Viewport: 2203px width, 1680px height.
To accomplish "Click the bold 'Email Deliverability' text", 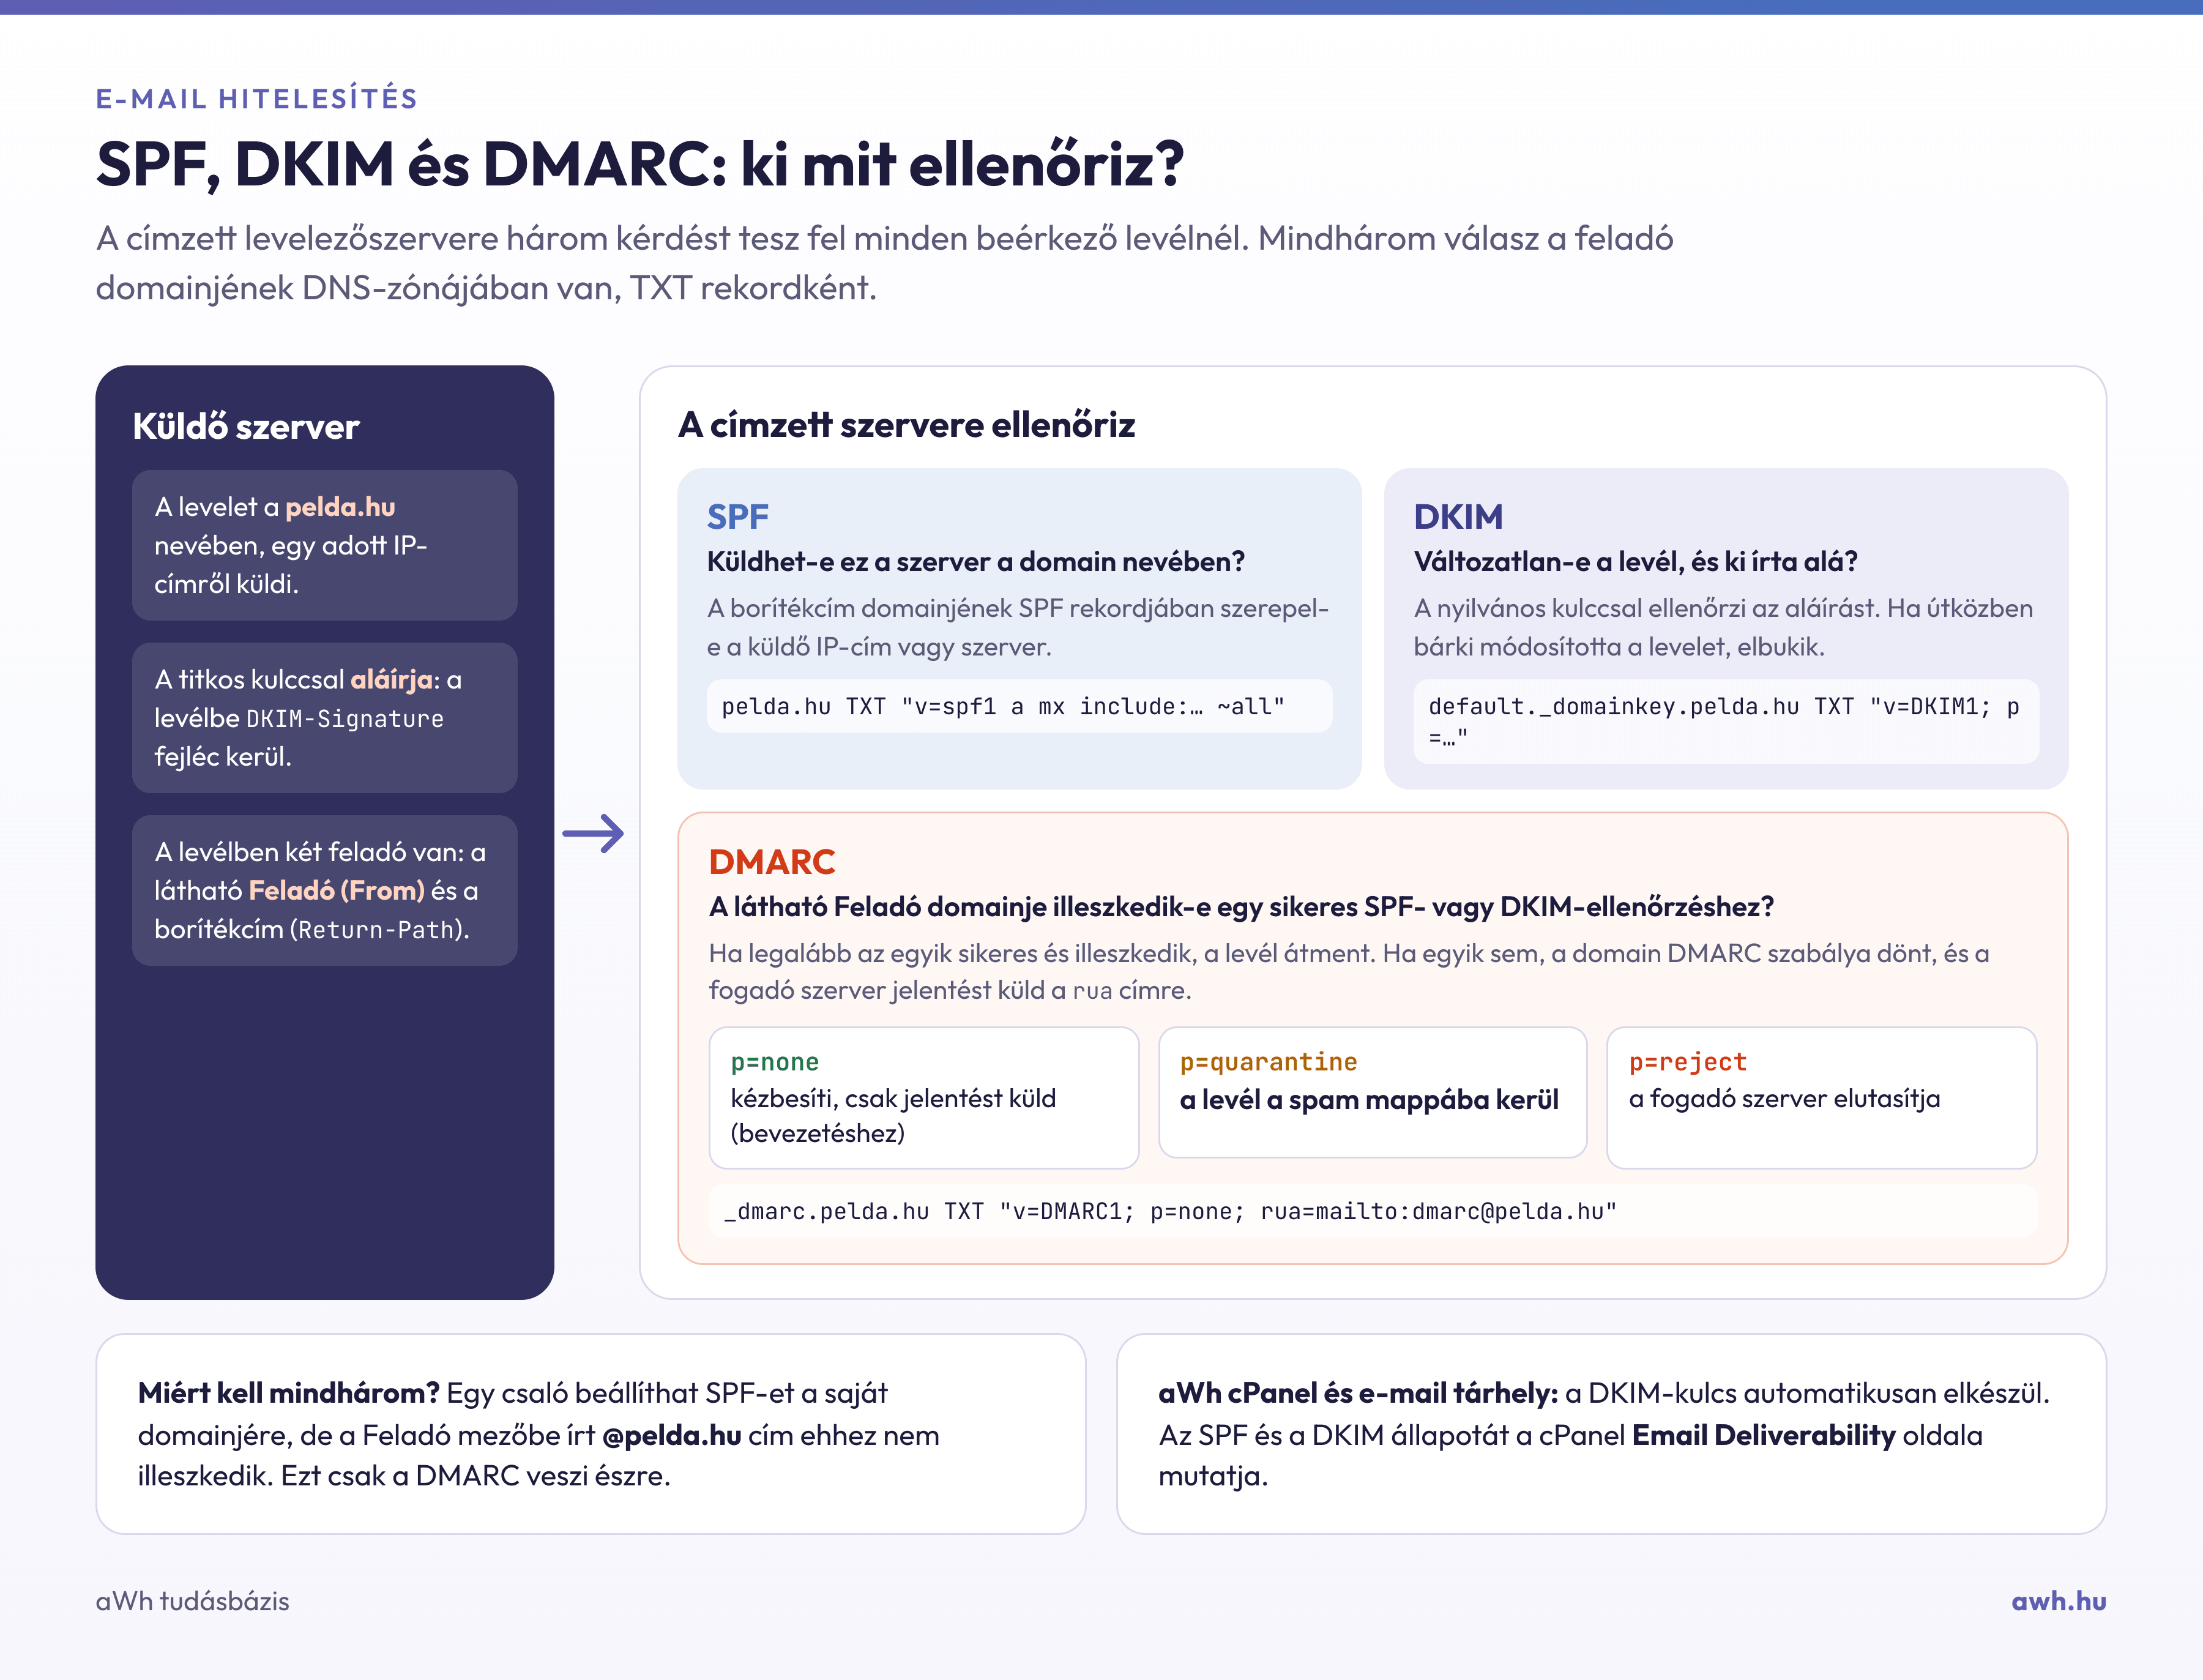I will point(1764,1435).
